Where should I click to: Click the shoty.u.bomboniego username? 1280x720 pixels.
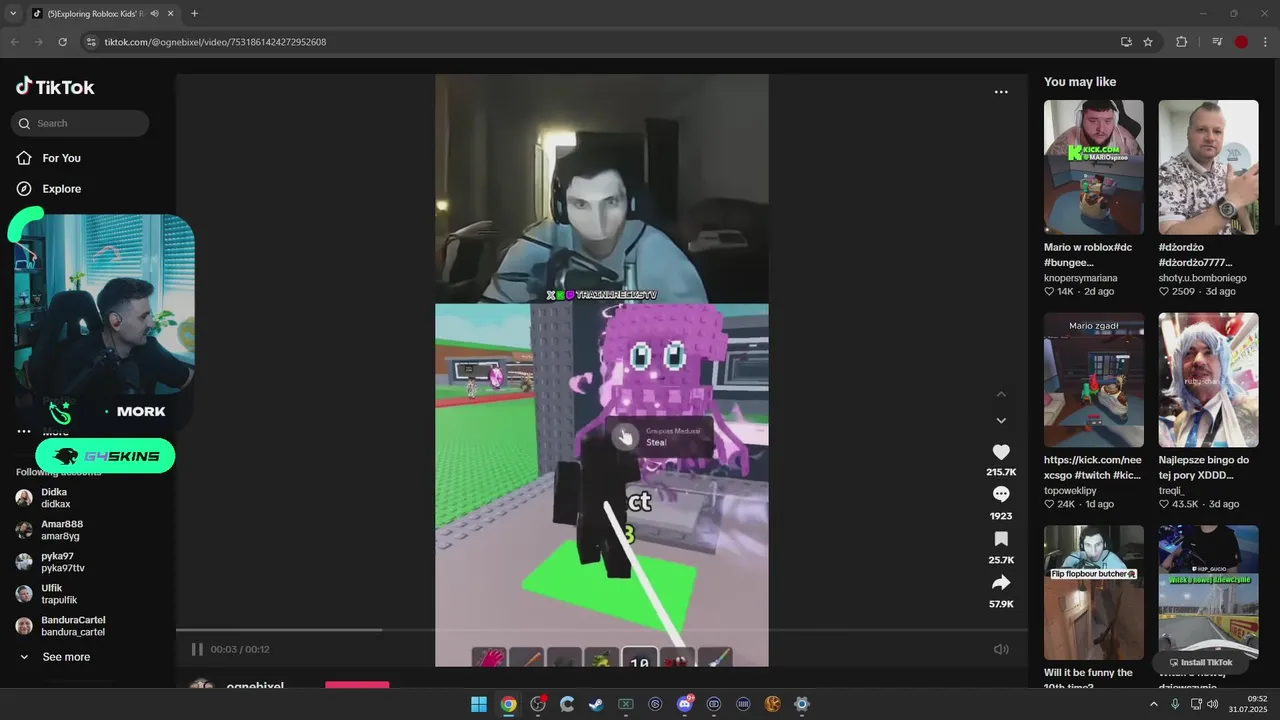click(1202, 278)
